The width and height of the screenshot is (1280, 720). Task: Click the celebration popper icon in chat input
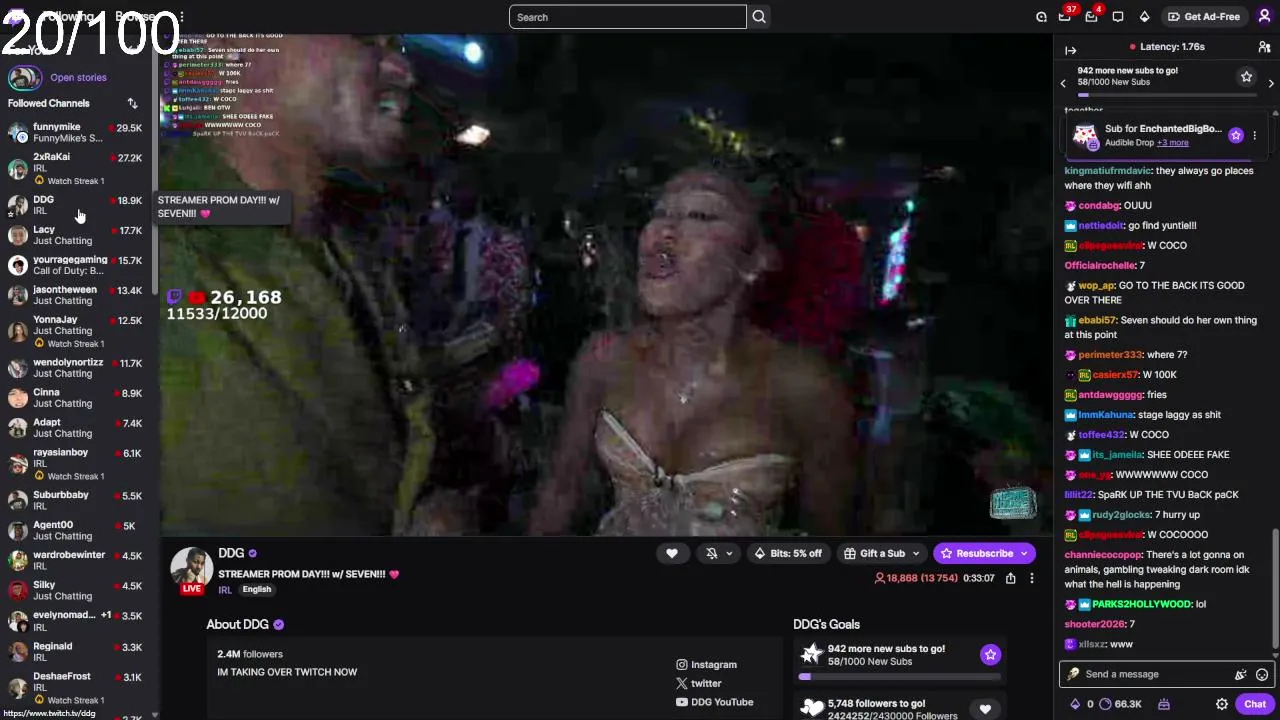click(1241, 674)
